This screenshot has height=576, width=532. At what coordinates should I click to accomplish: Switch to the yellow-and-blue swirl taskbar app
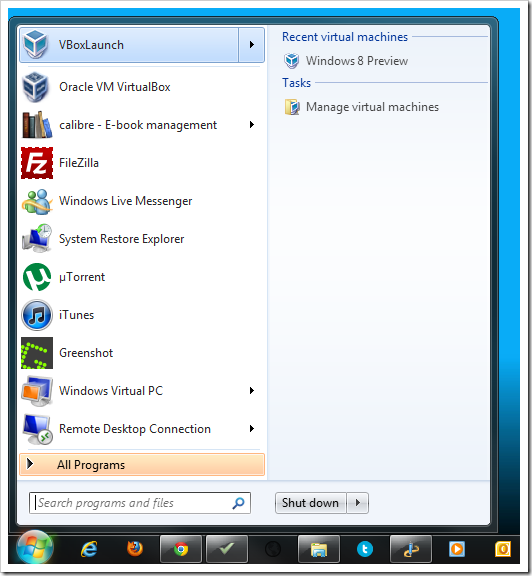(411, 549)
